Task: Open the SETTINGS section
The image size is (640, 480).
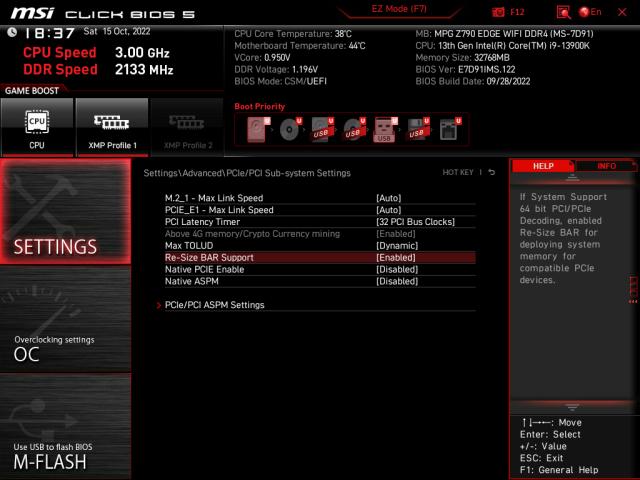Action: click(x=66, y=211)
